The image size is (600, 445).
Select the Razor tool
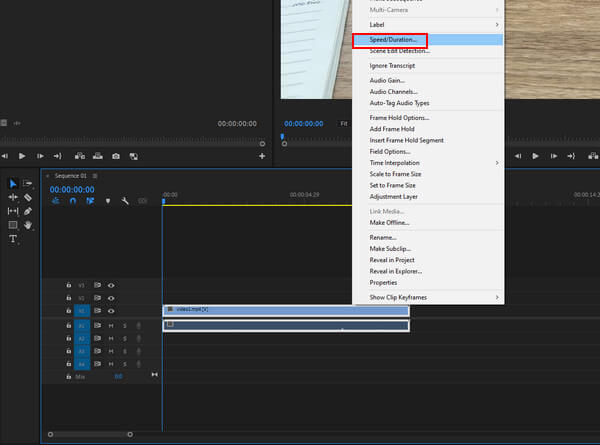[28, 197]
